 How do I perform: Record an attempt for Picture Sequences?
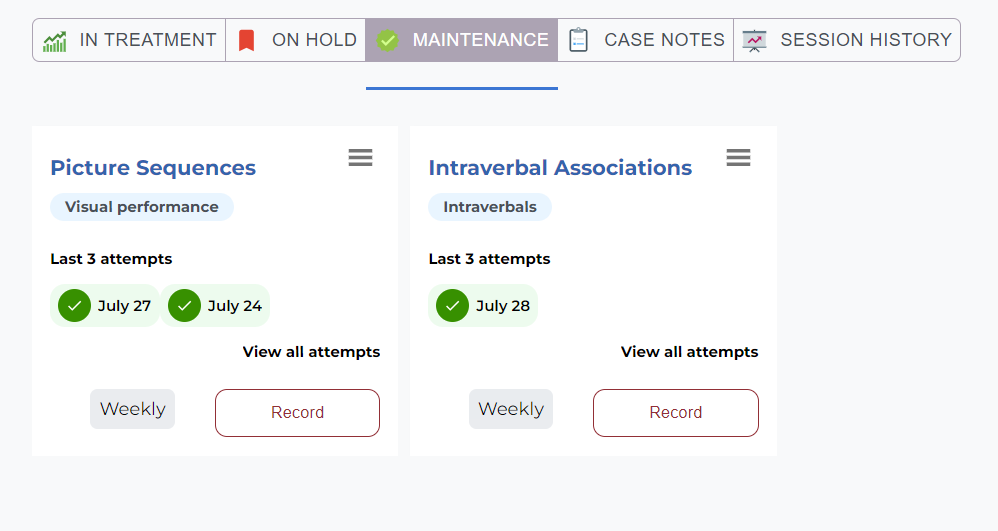tap(297, 413)
